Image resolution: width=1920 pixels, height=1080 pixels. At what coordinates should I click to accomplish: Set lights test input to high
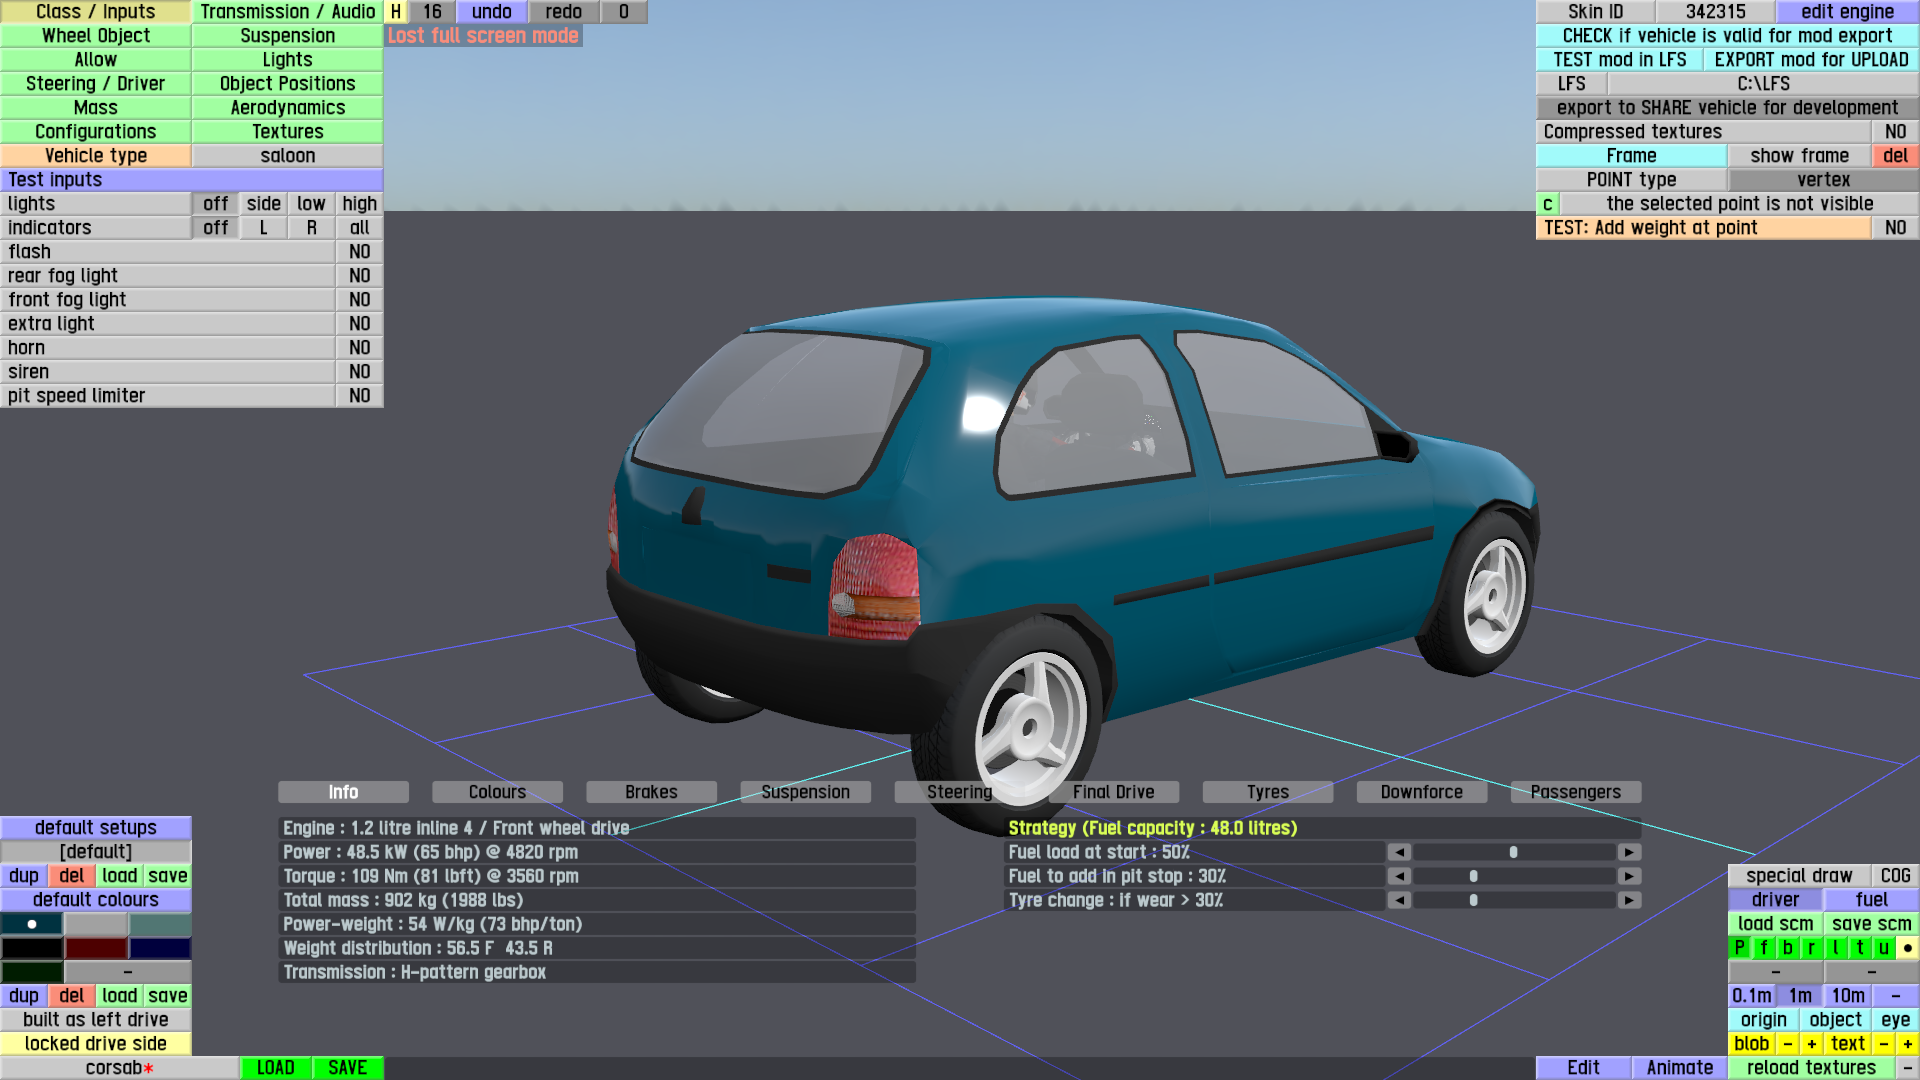pyautogui.click(x=359, y=204)
